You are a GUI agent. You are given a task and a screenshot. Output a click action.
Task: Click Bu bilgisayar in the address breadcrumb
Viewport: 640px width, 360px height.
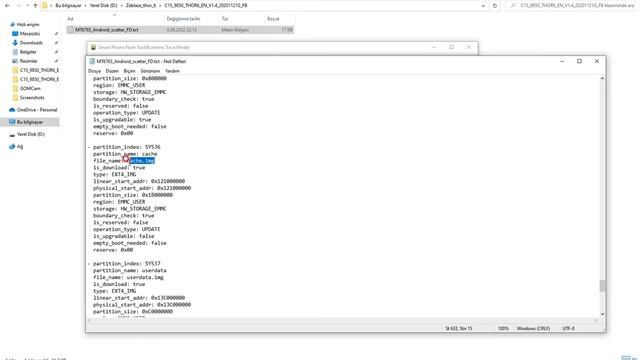click(x=68, y=6)
